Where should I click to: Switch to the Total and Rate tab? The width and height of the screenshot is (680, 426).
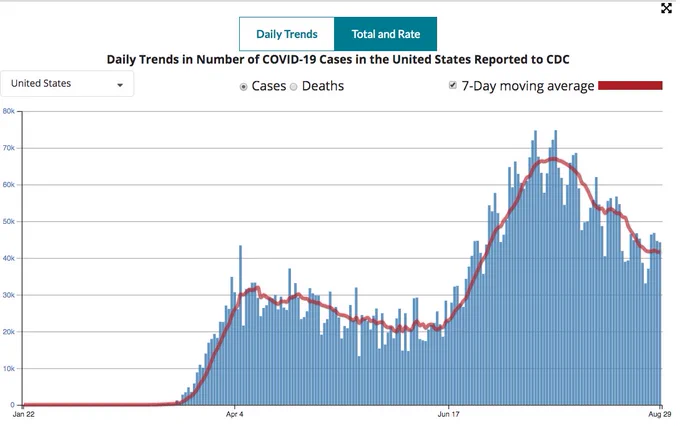tap(386, 34)
